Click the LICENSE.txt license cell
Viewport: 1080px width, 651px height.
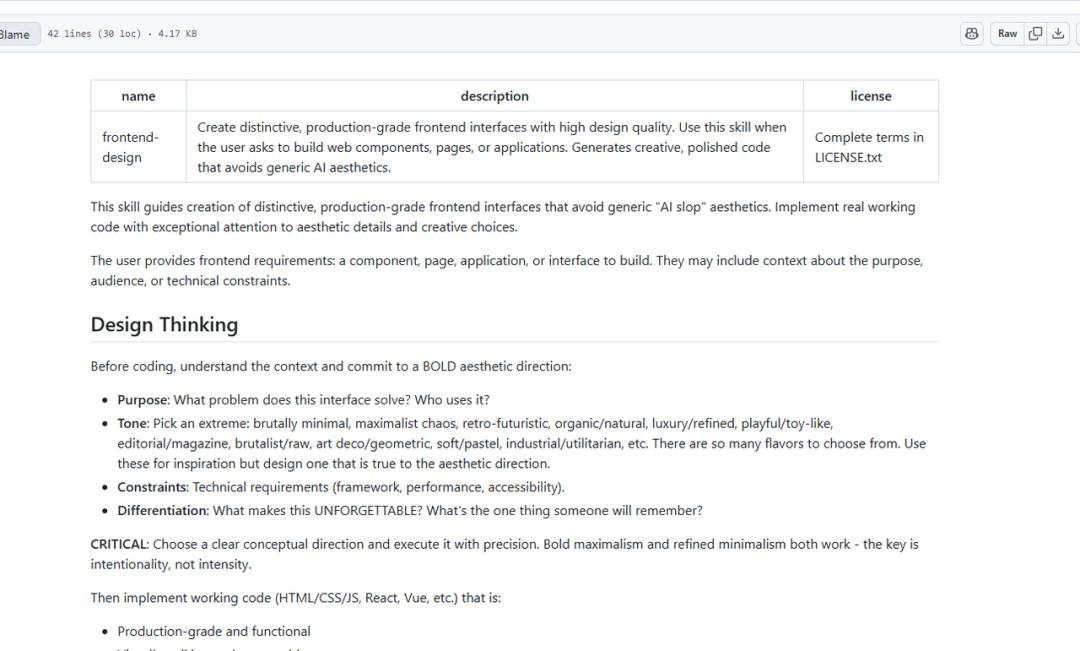pyautogui.click(x=869, y=147)
